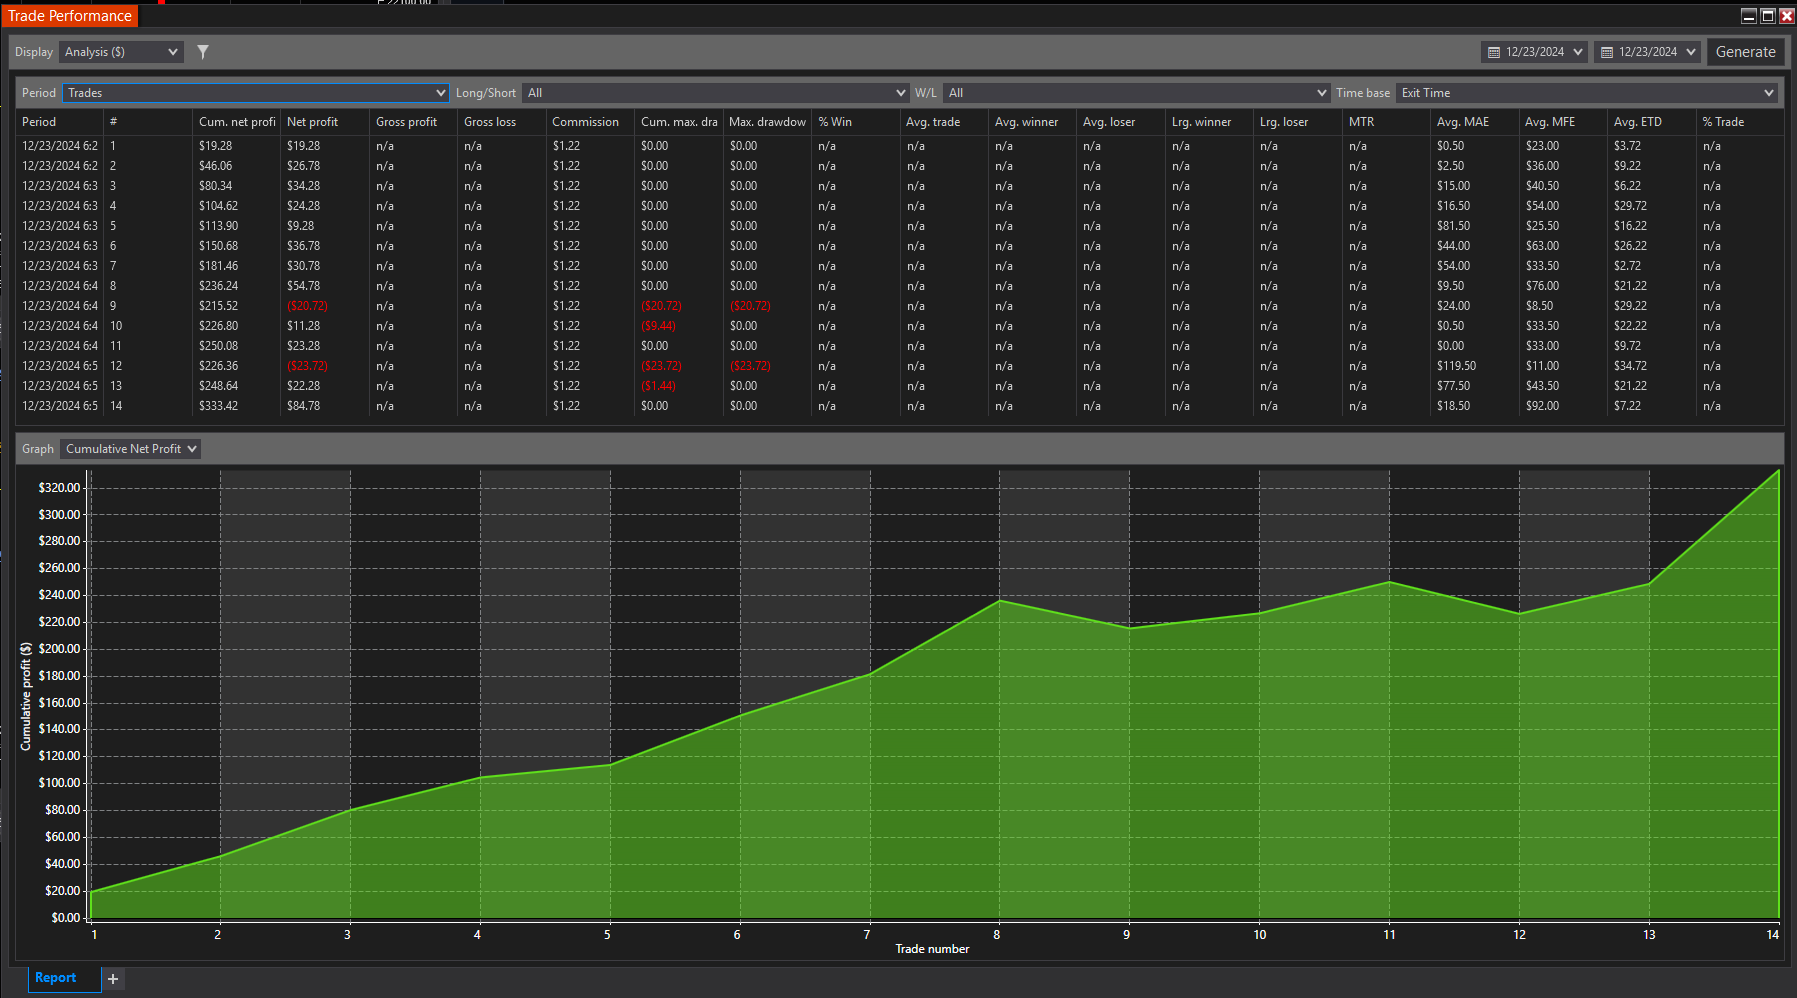Click the Cum. max. drawdown column header
1797x998 pixels.
(679, 122)
